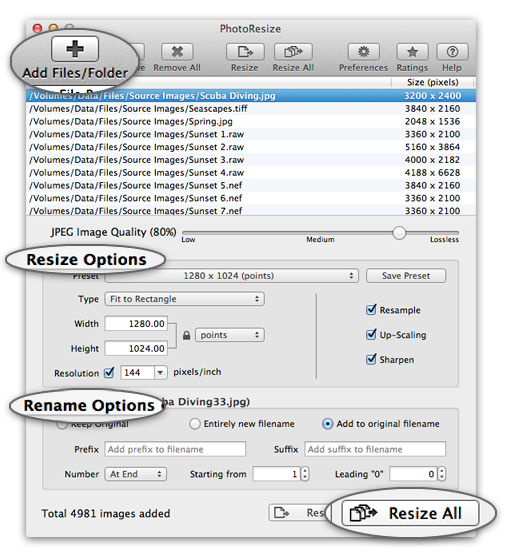Screen dimensions: 506x560
Task: Select the Entirely new filename radio button
Action: point(195,424)
